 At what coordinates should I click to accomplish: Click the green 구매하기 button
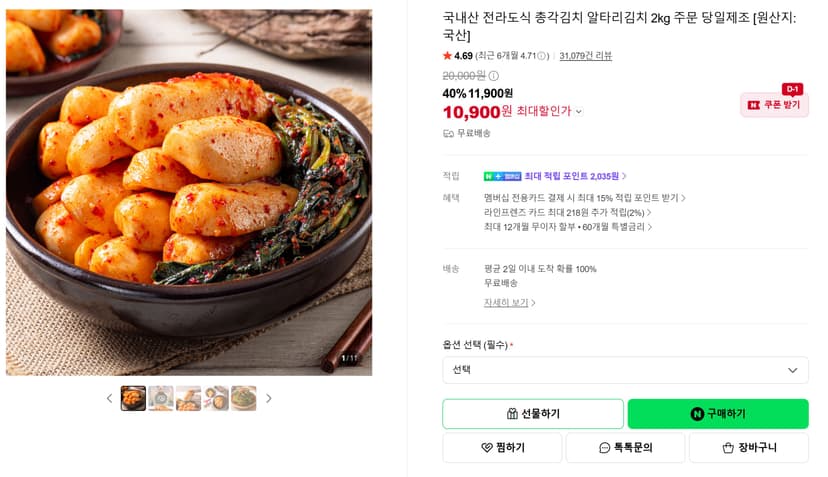click(718, 414)
